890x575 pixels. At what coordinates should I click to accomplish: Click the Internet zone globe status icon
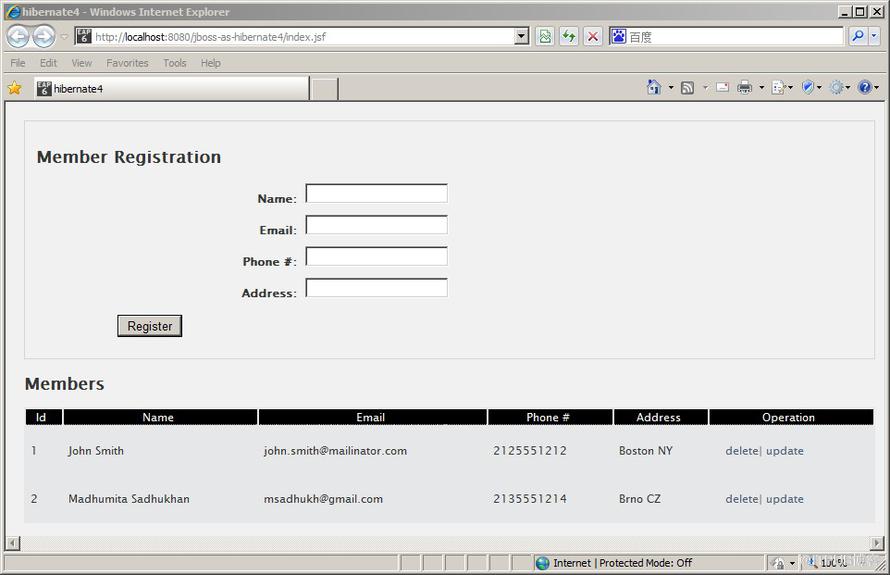[x=543, y=563]
